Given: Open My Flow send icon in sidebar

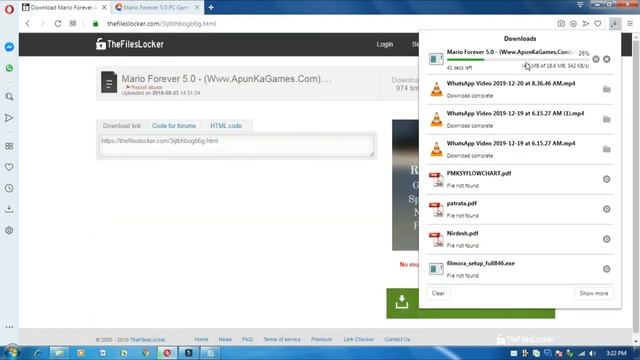Looking at the screenshot, I should point(9,118).
